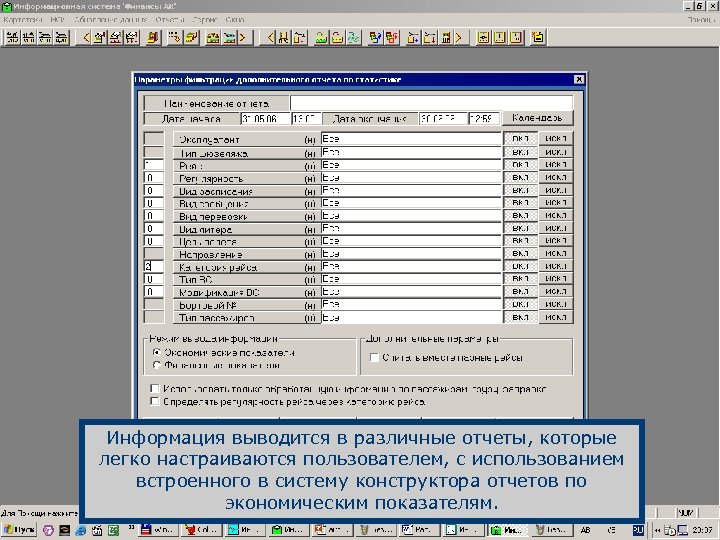This screenshot has height=540, width=720.
Task: Click the Все field in Цель полета row
Action: [411, 241]
